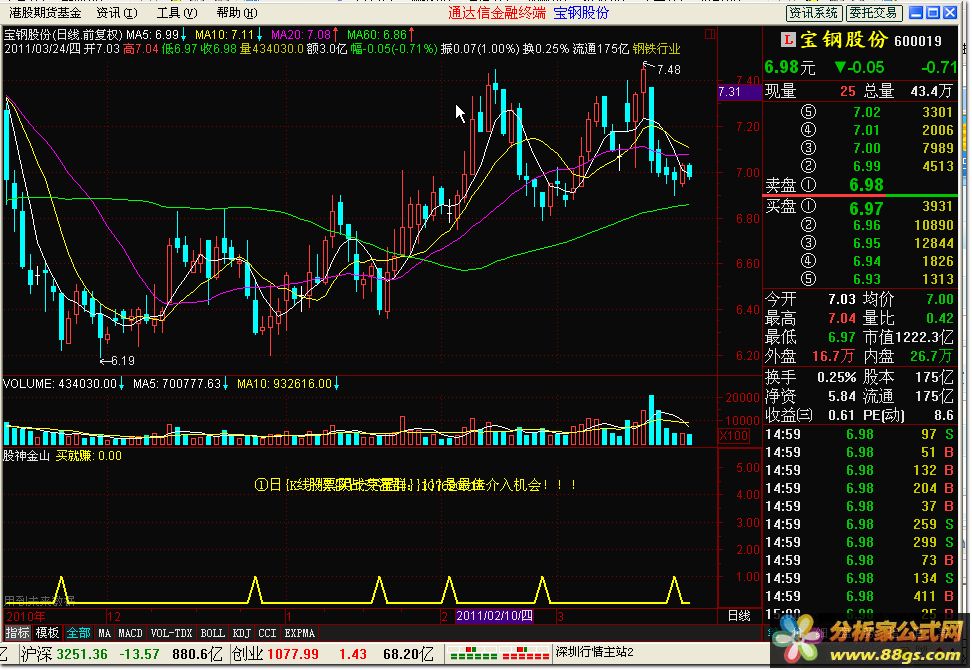Screen dimensions: 972x670
Task: Click the green signal indicator in status bar
Action: [x=474, y=653]
